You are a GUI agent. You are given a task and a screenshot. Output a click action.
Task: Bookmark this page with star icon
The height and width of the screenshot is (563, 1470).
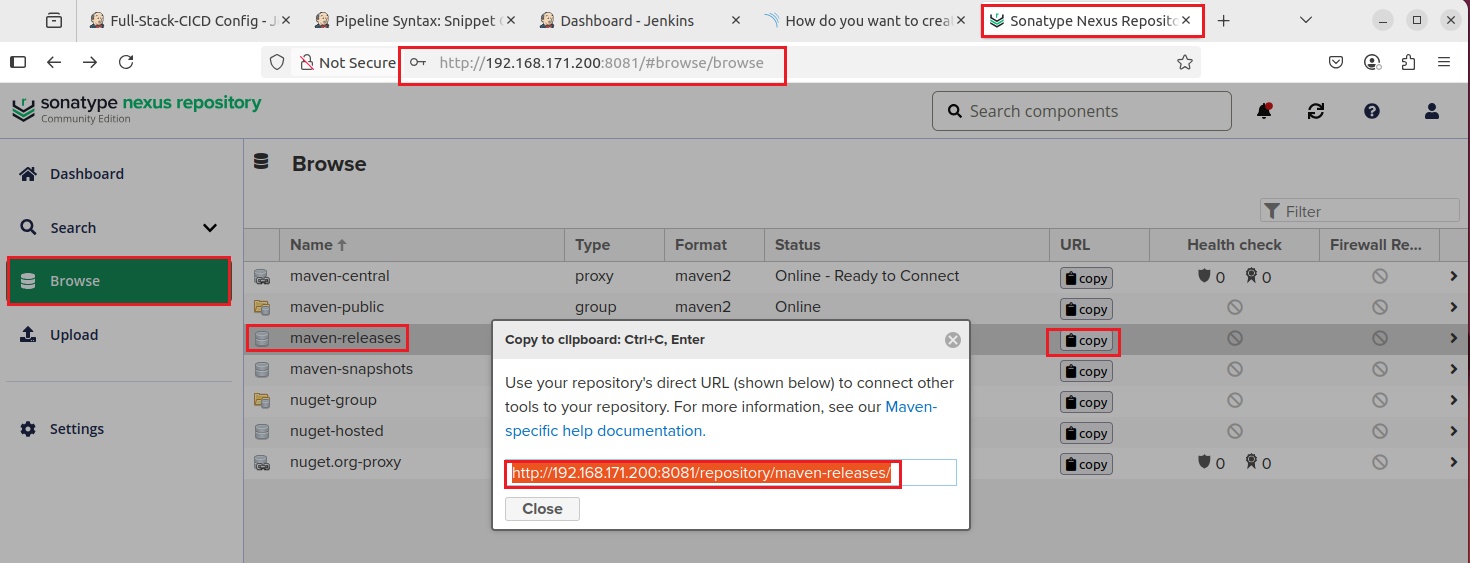[1185, 62]
